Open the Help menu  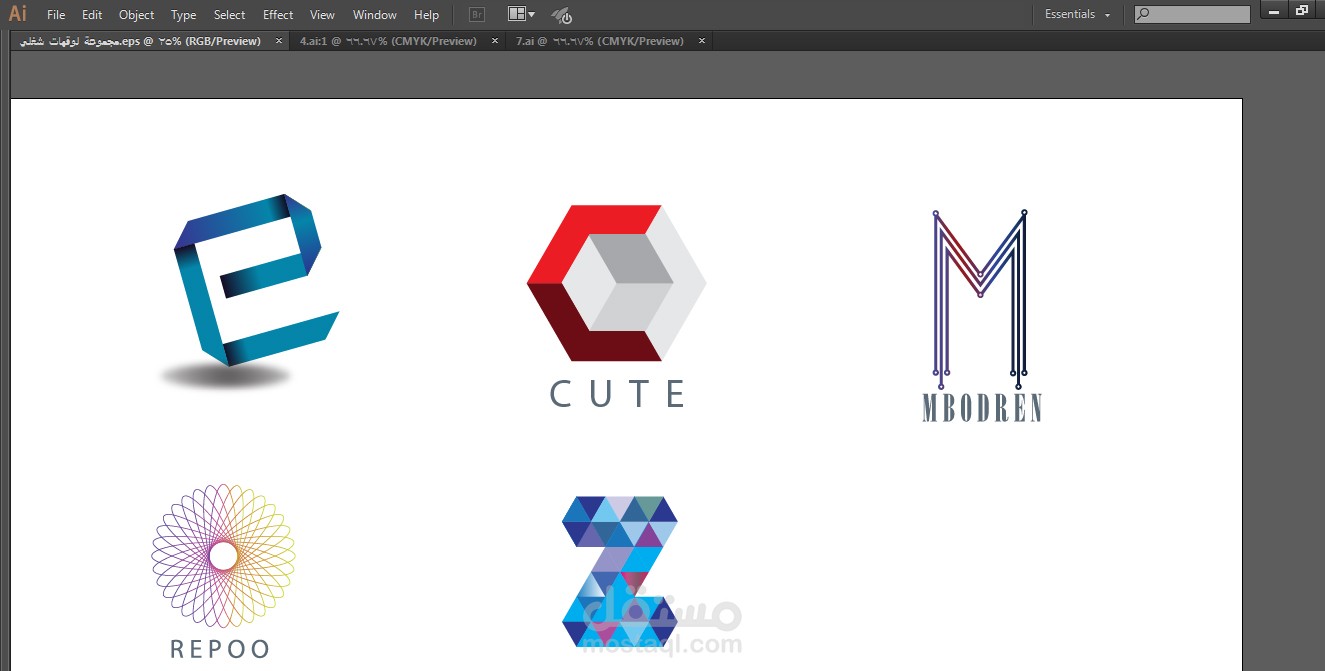tap(427, 15)
